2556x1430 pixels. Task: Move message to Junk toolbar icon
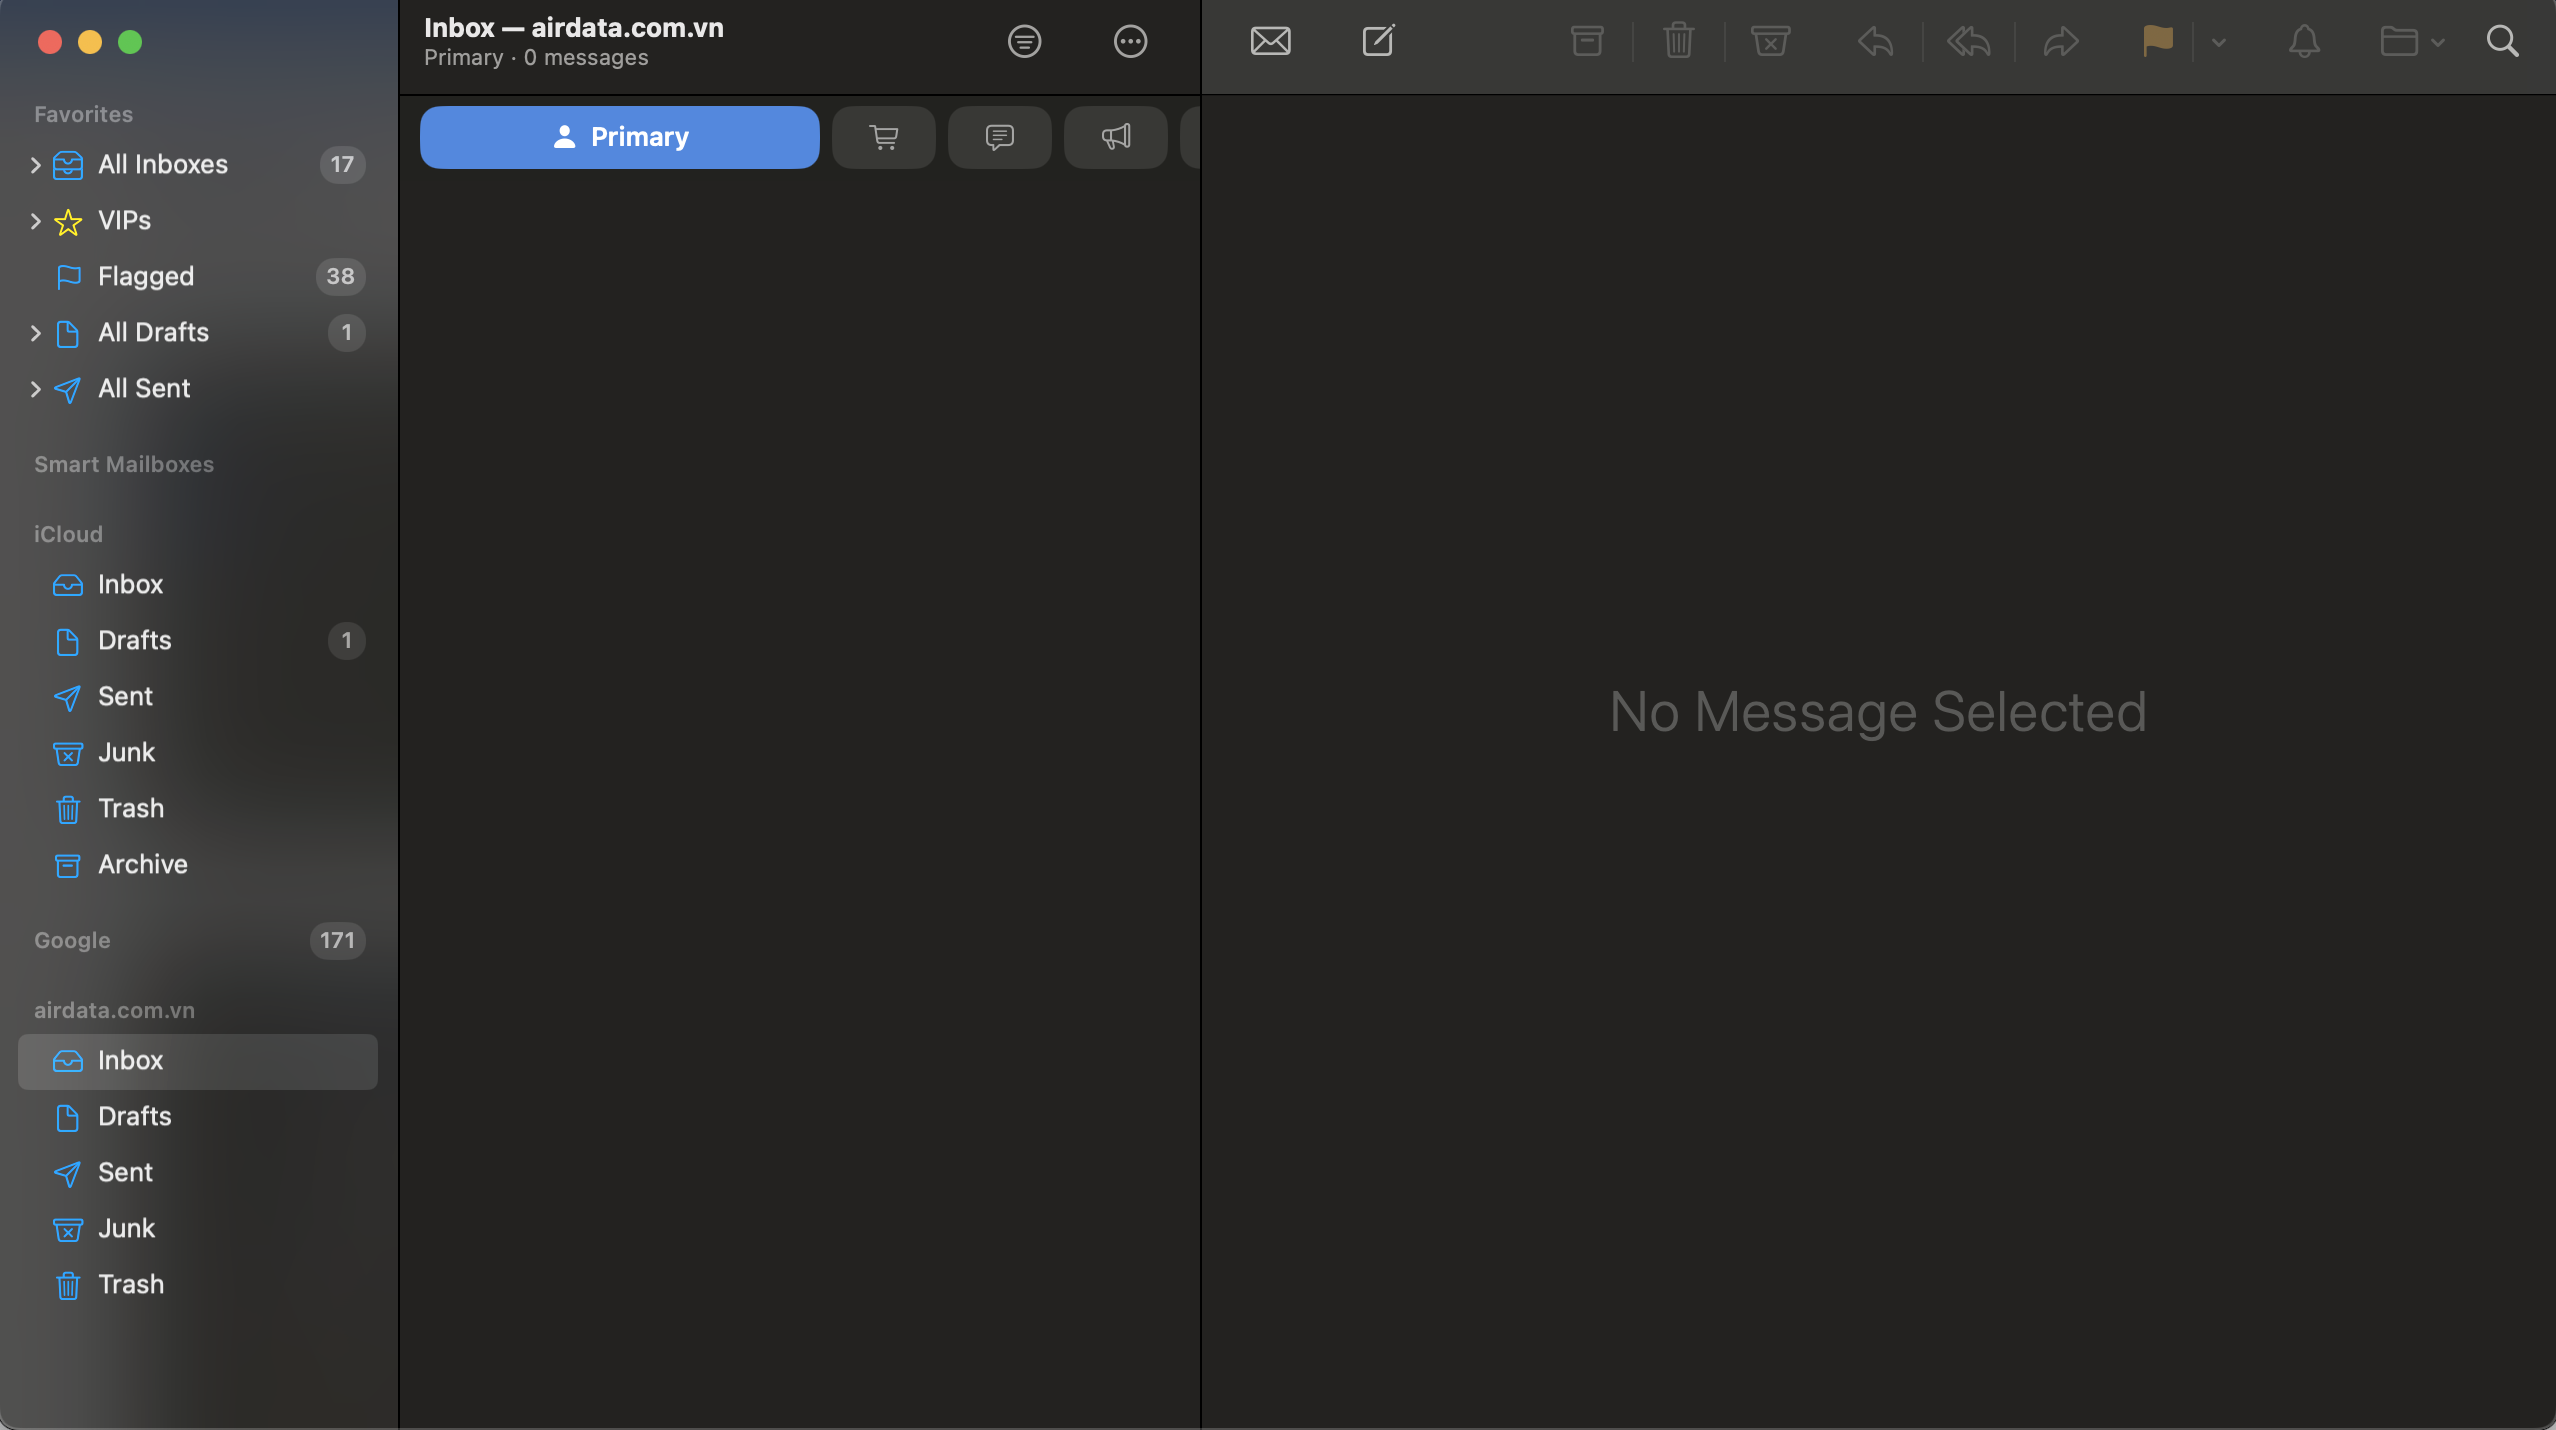1770,42
